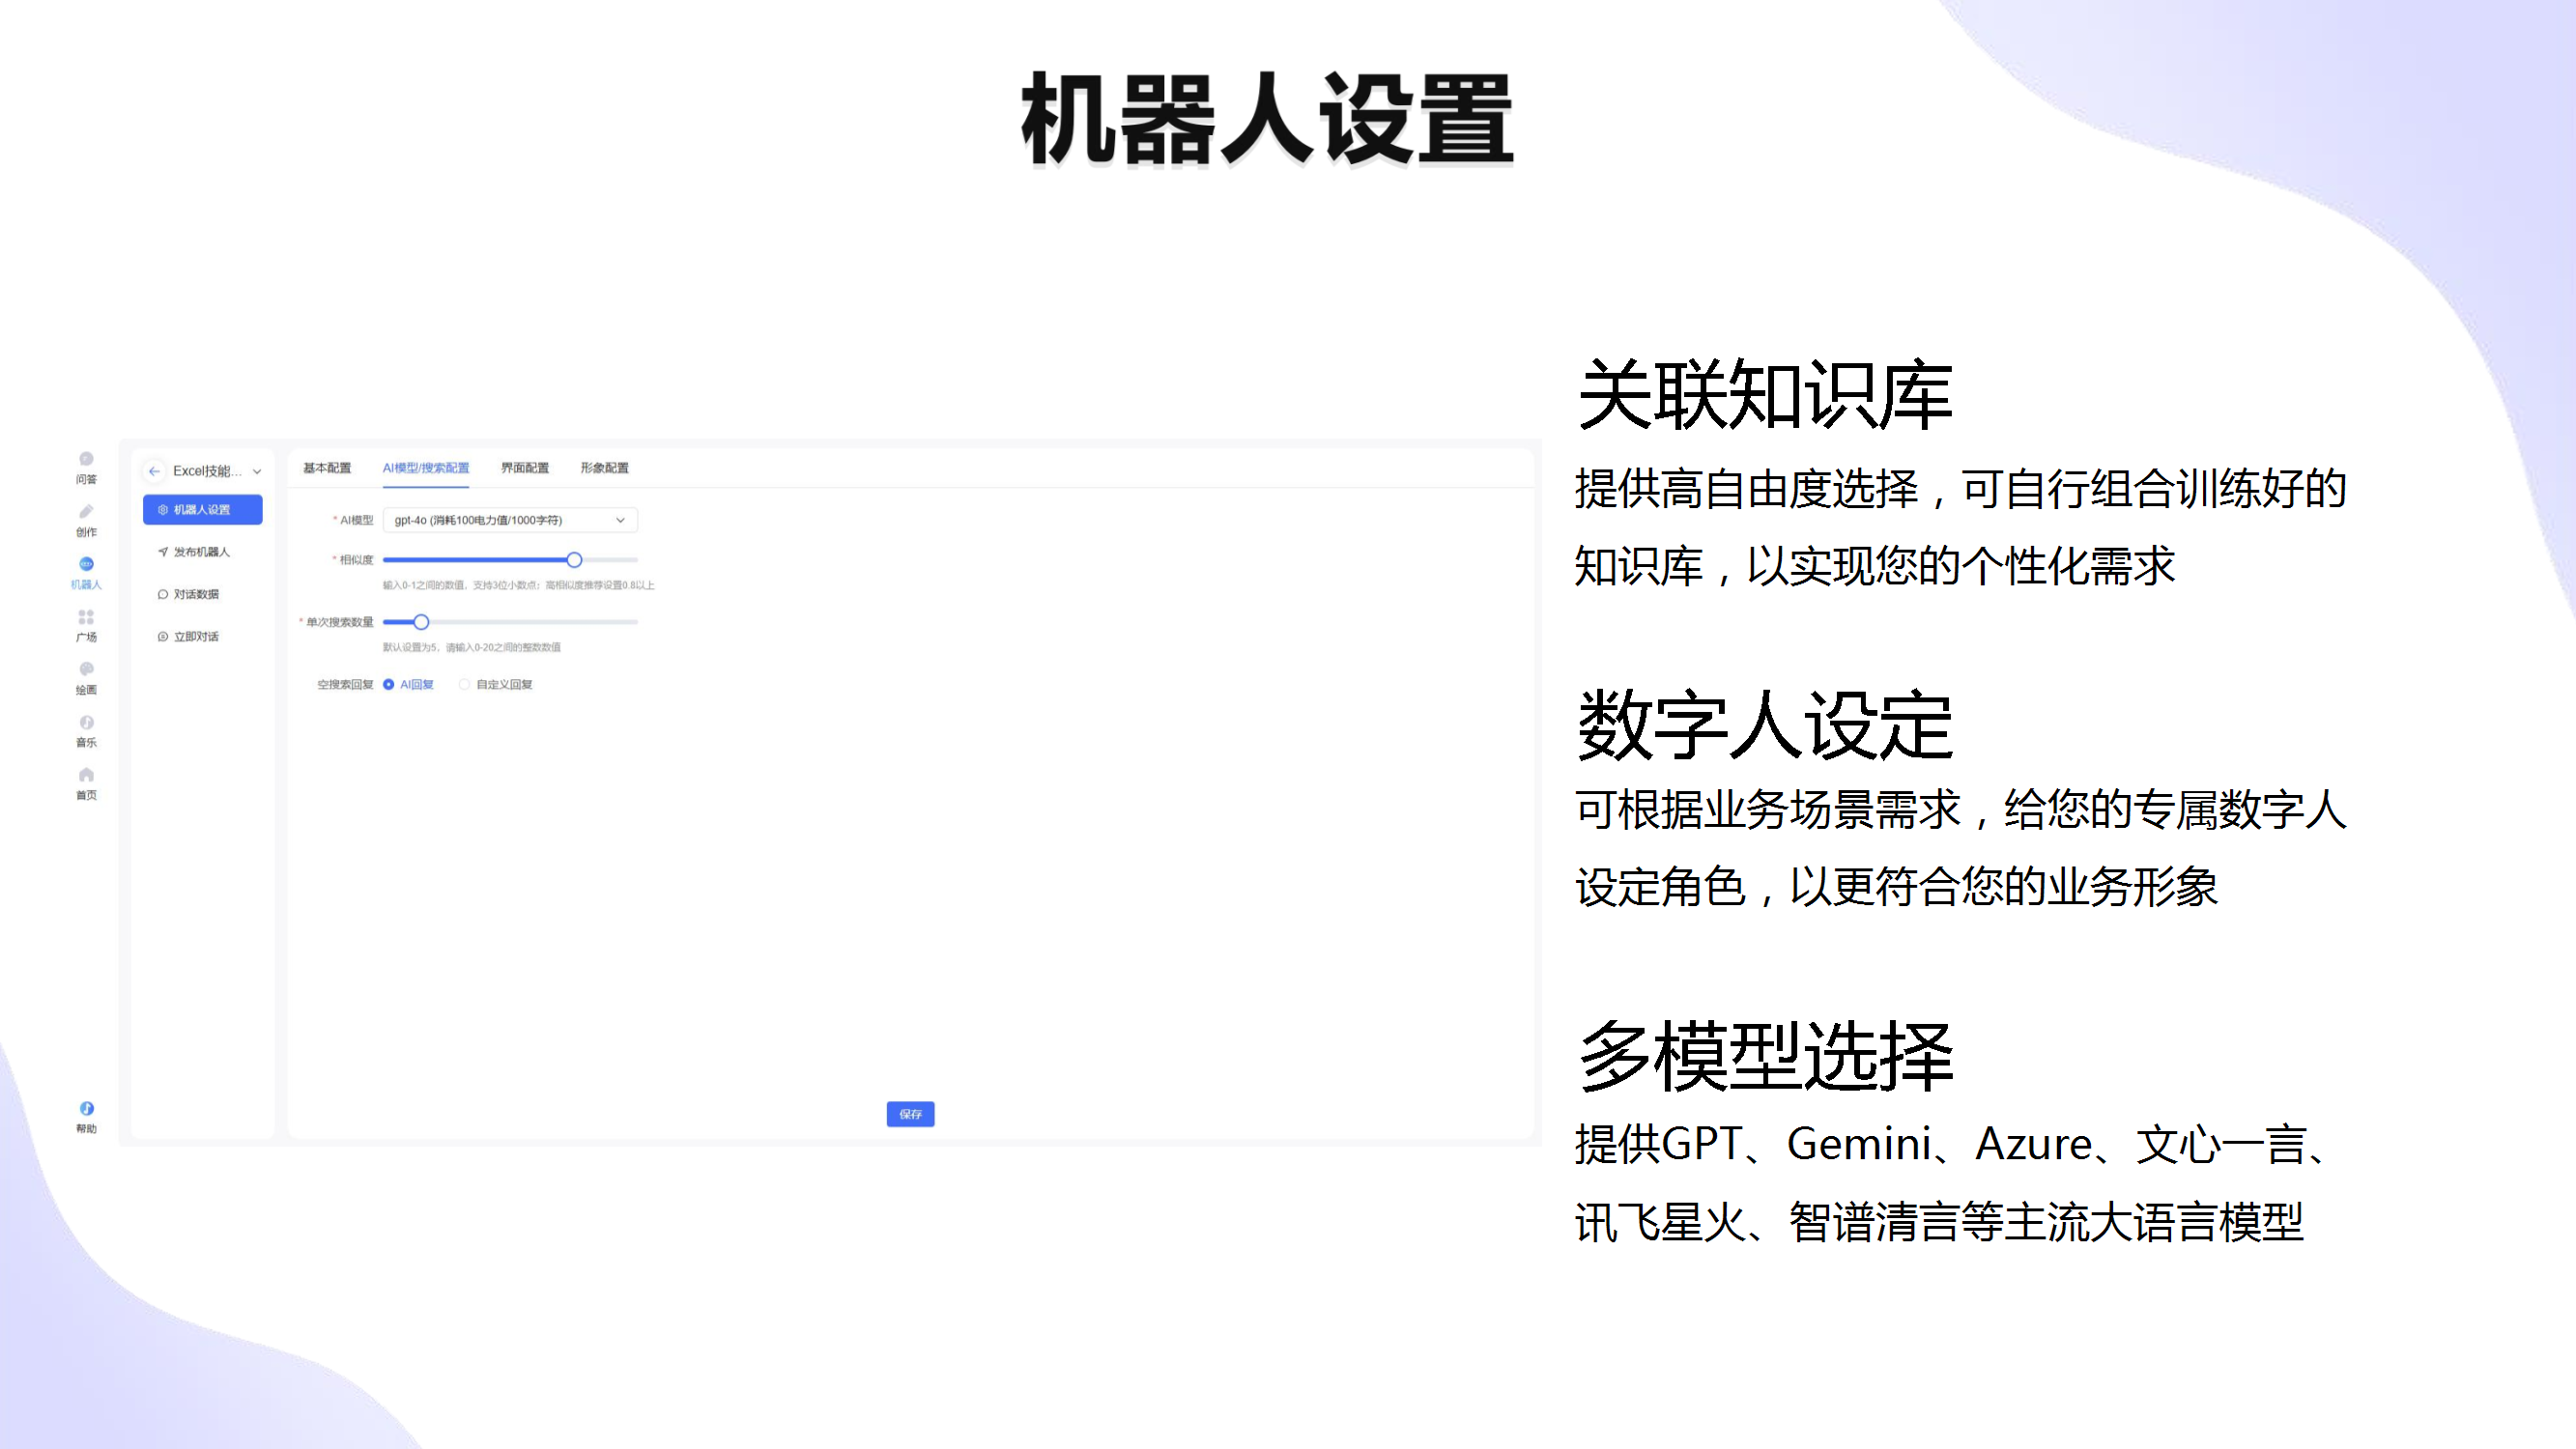Select the 自定义回复 radio option

[x=464, y=685]
